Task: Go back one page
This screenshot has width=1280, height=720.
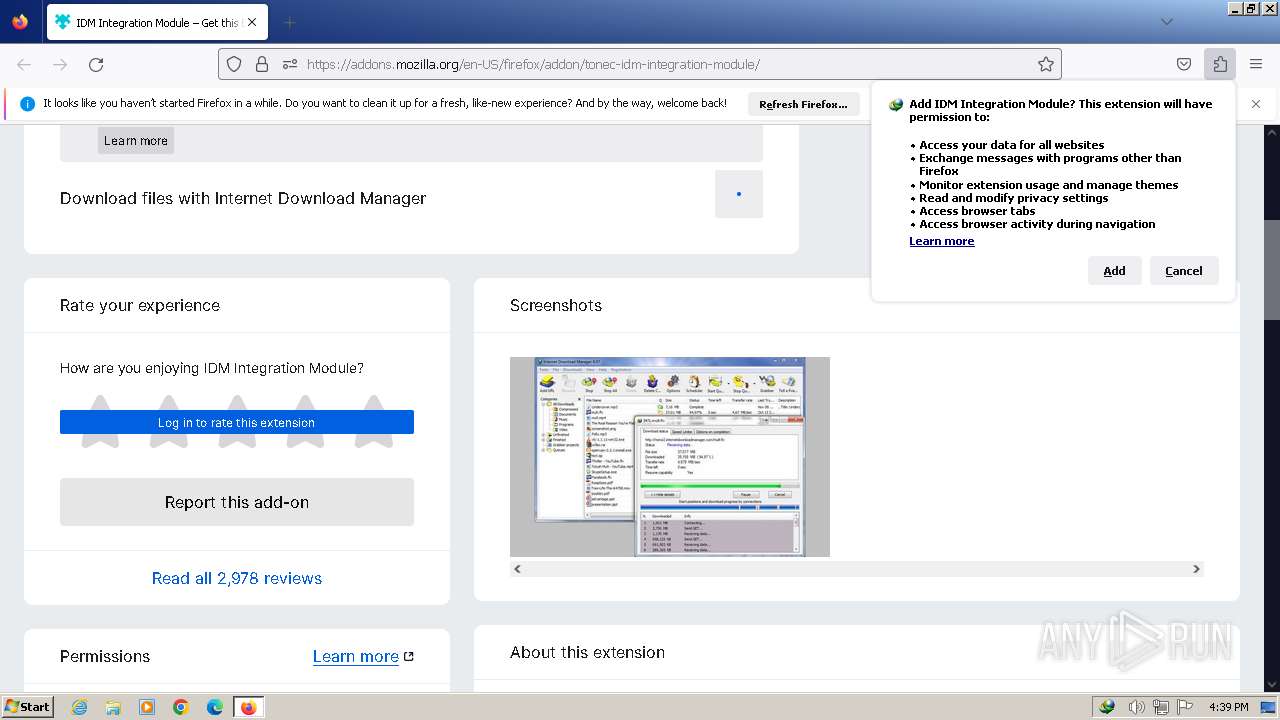Action: point(24,64)
